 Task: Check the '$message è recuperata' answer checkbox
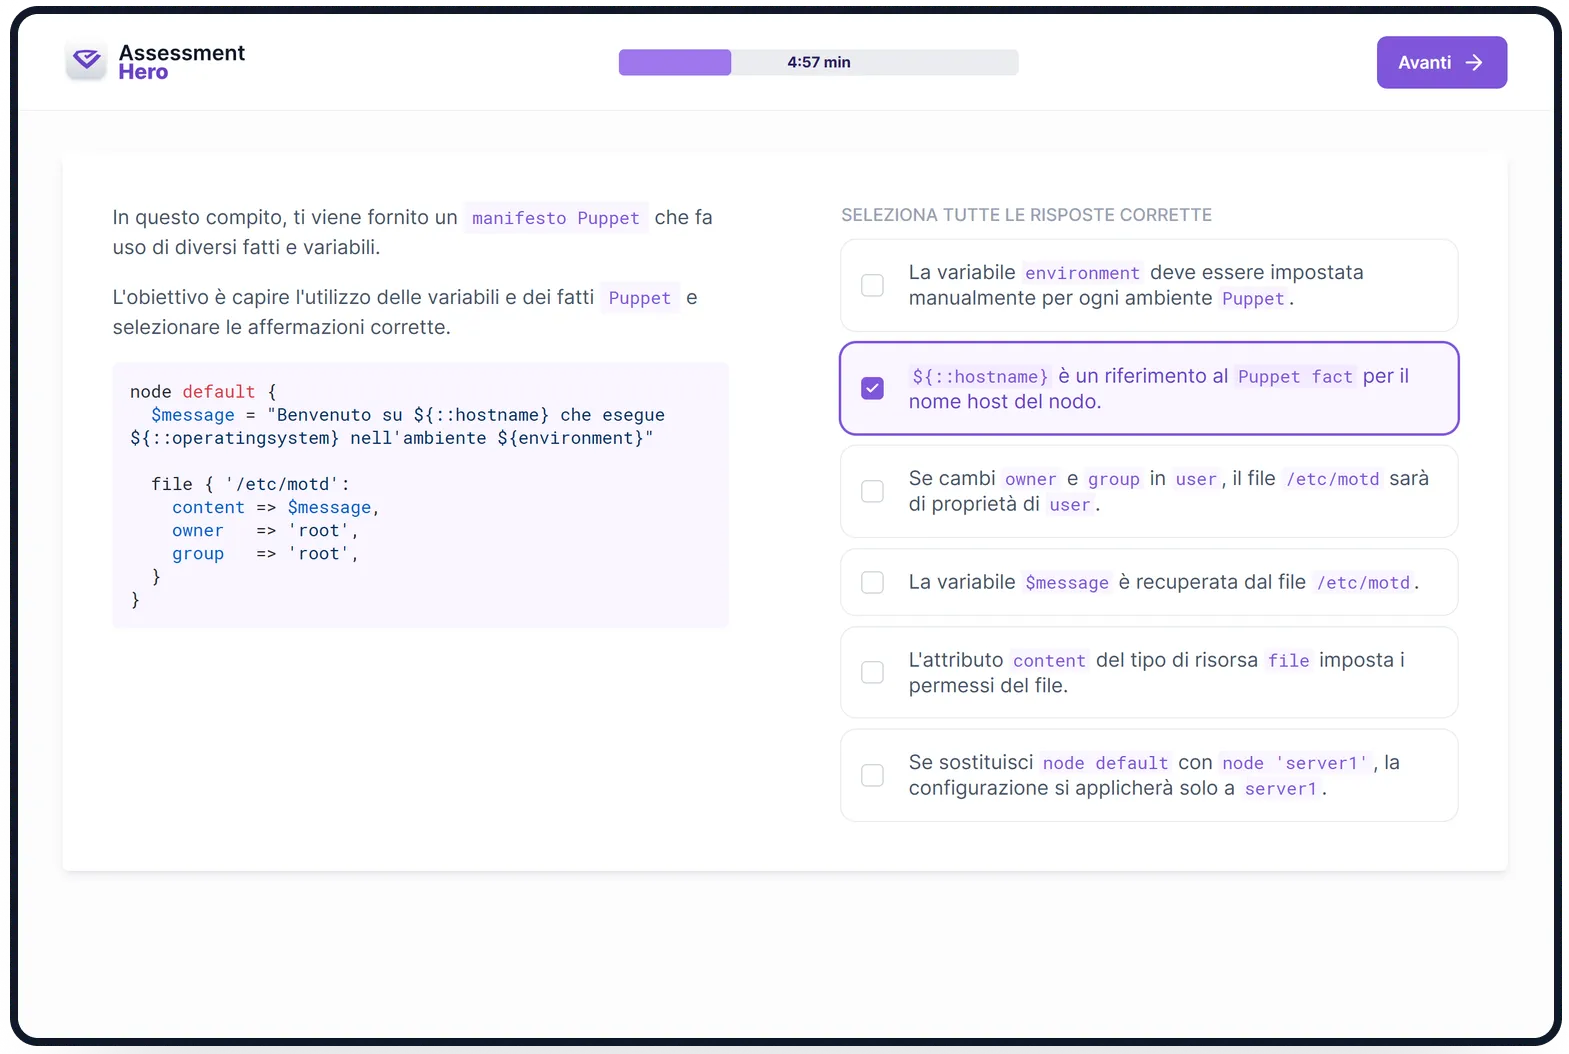872,582
